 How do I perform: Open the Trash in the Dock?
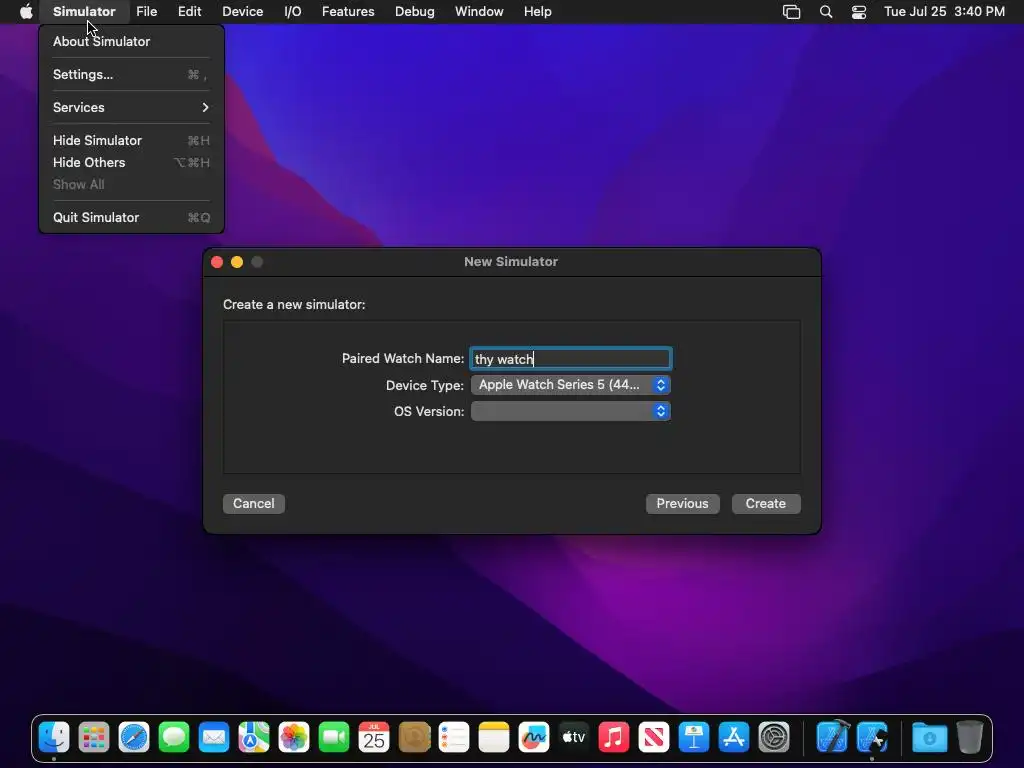click(970, 738)
